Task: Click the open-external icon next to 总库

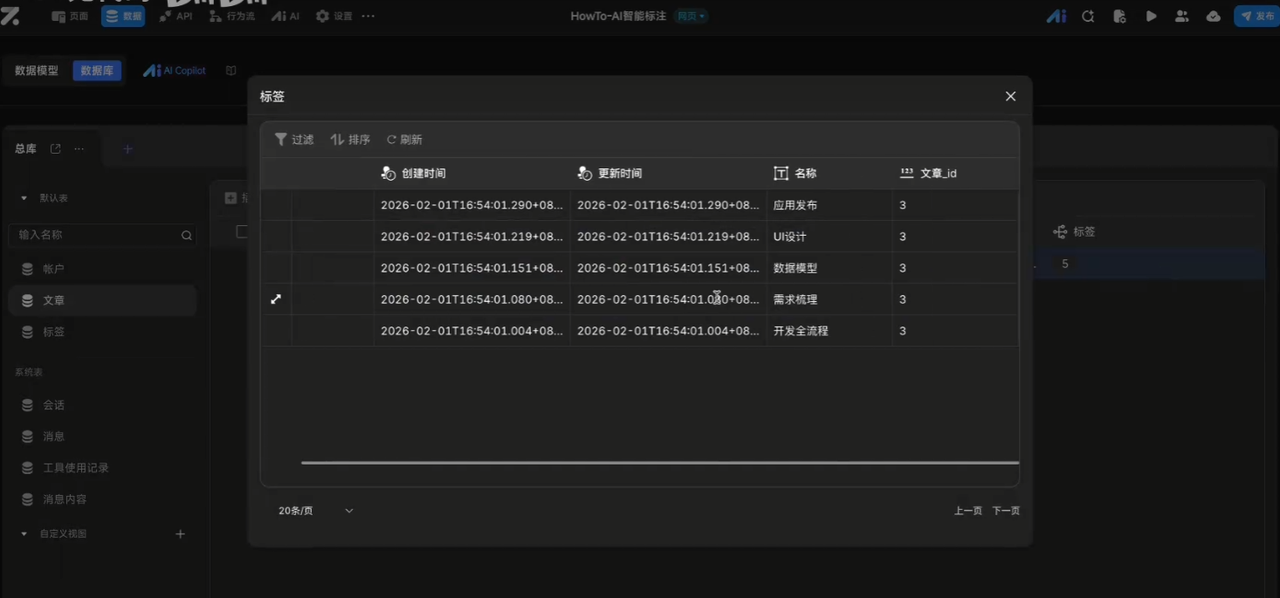Action: tap(55, 149)
